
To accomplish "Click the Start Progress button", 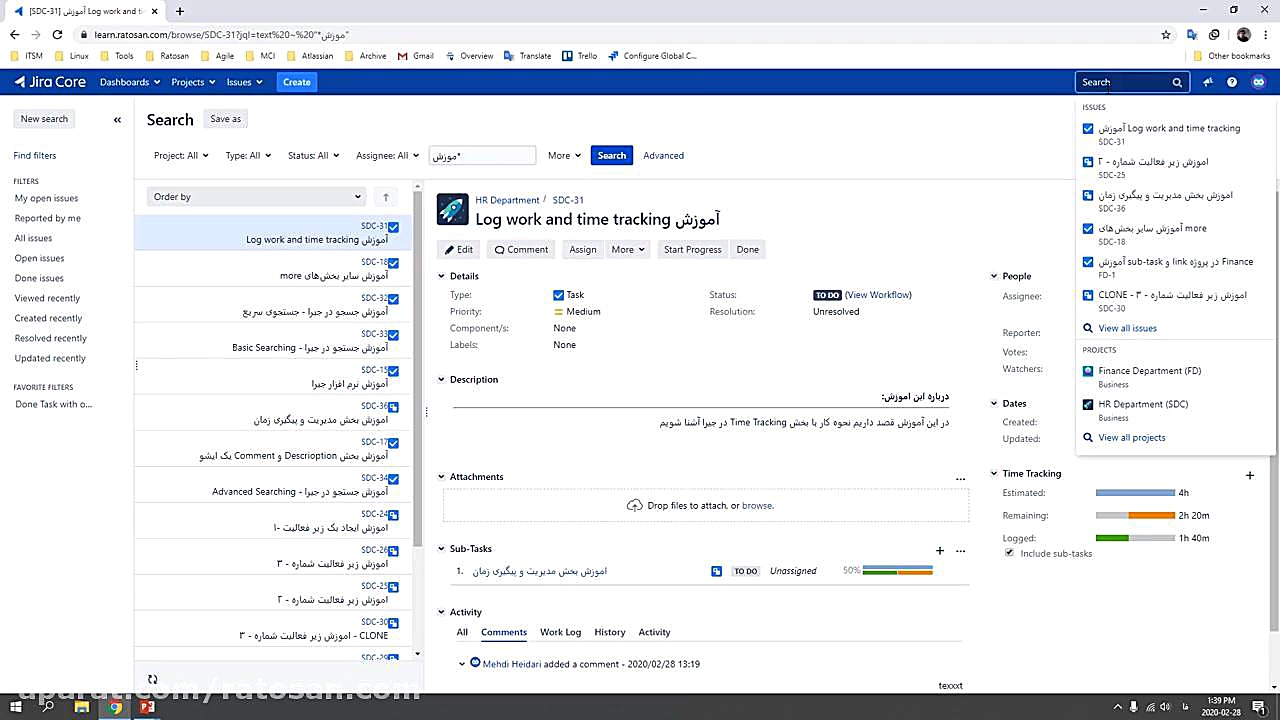I will pyautogui.click(x=692, y=249).
